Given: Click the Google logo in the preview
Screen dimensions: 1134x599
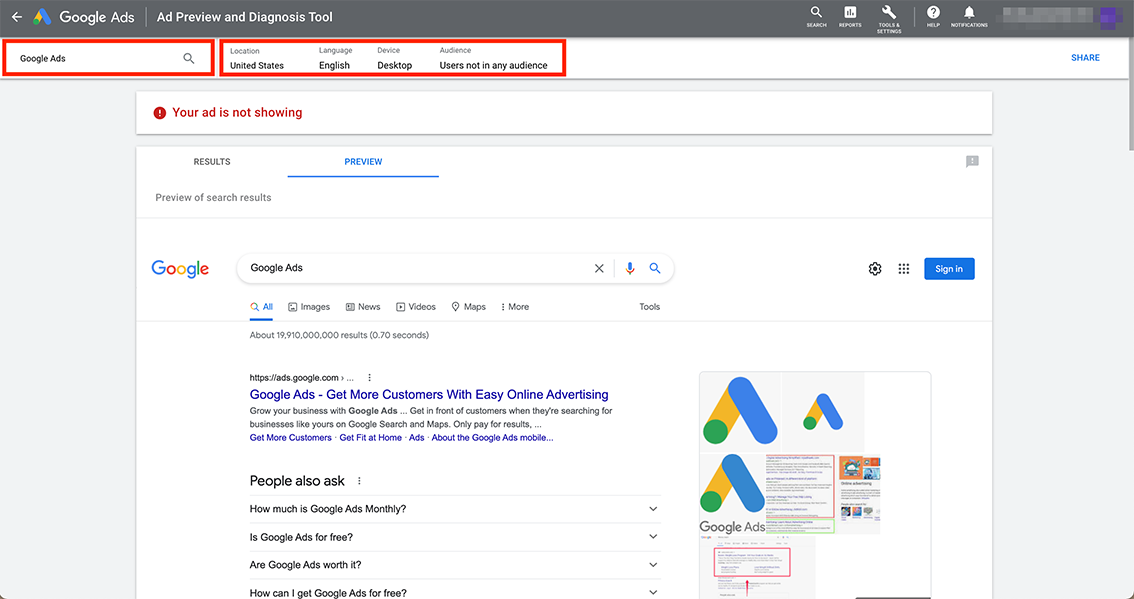Looking at the screenshot, I should pos(180,269).
